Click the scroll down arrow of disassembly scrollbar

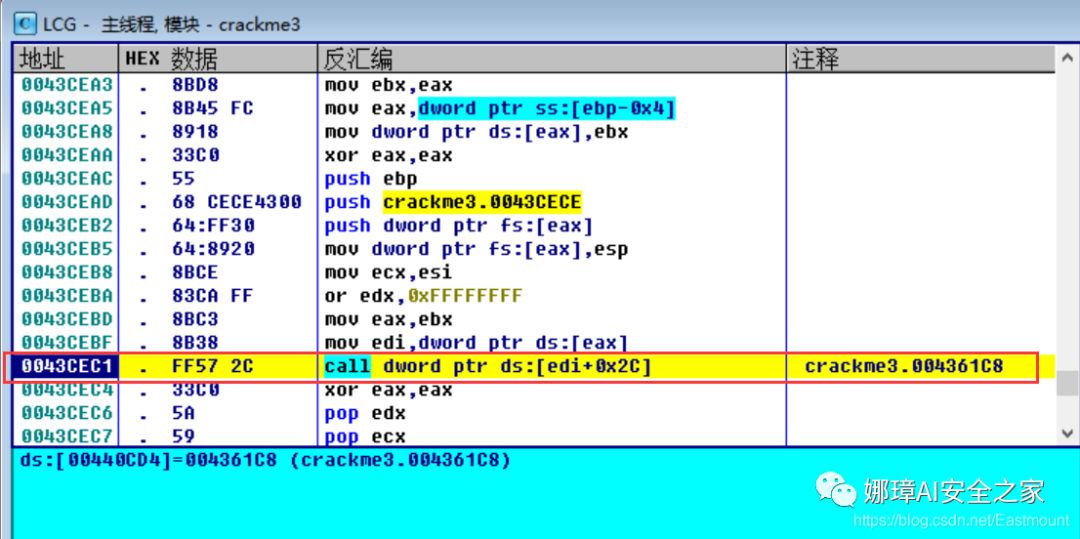[x=1066, y=433]
